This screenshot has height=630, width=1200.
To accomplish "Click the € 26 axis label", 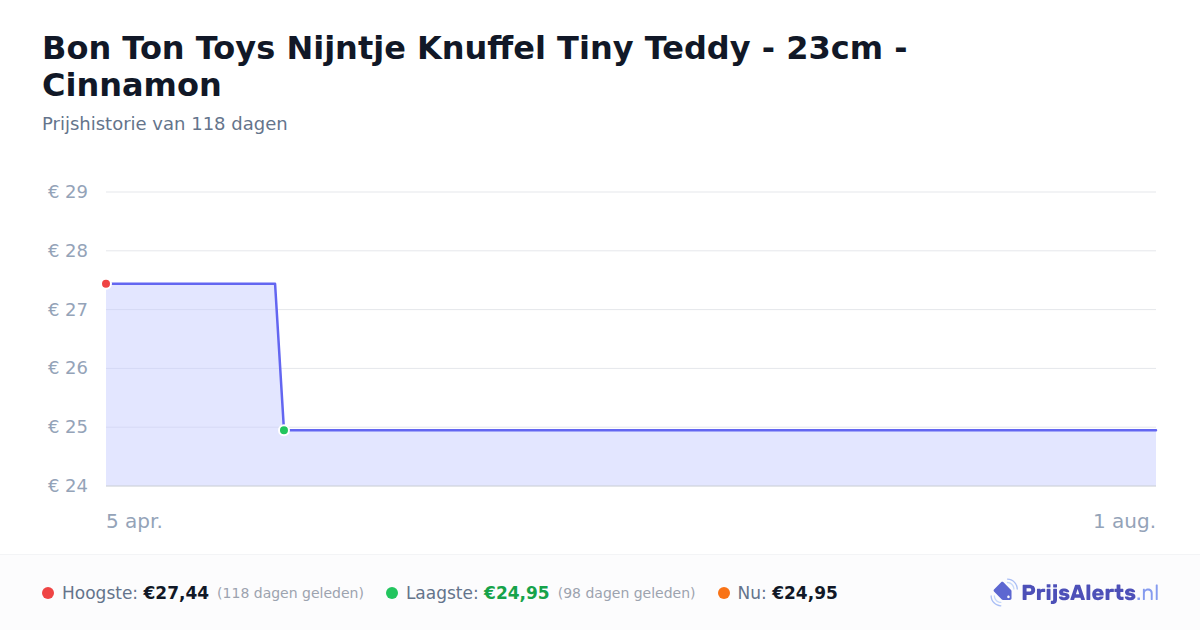I will pos(68,368).
